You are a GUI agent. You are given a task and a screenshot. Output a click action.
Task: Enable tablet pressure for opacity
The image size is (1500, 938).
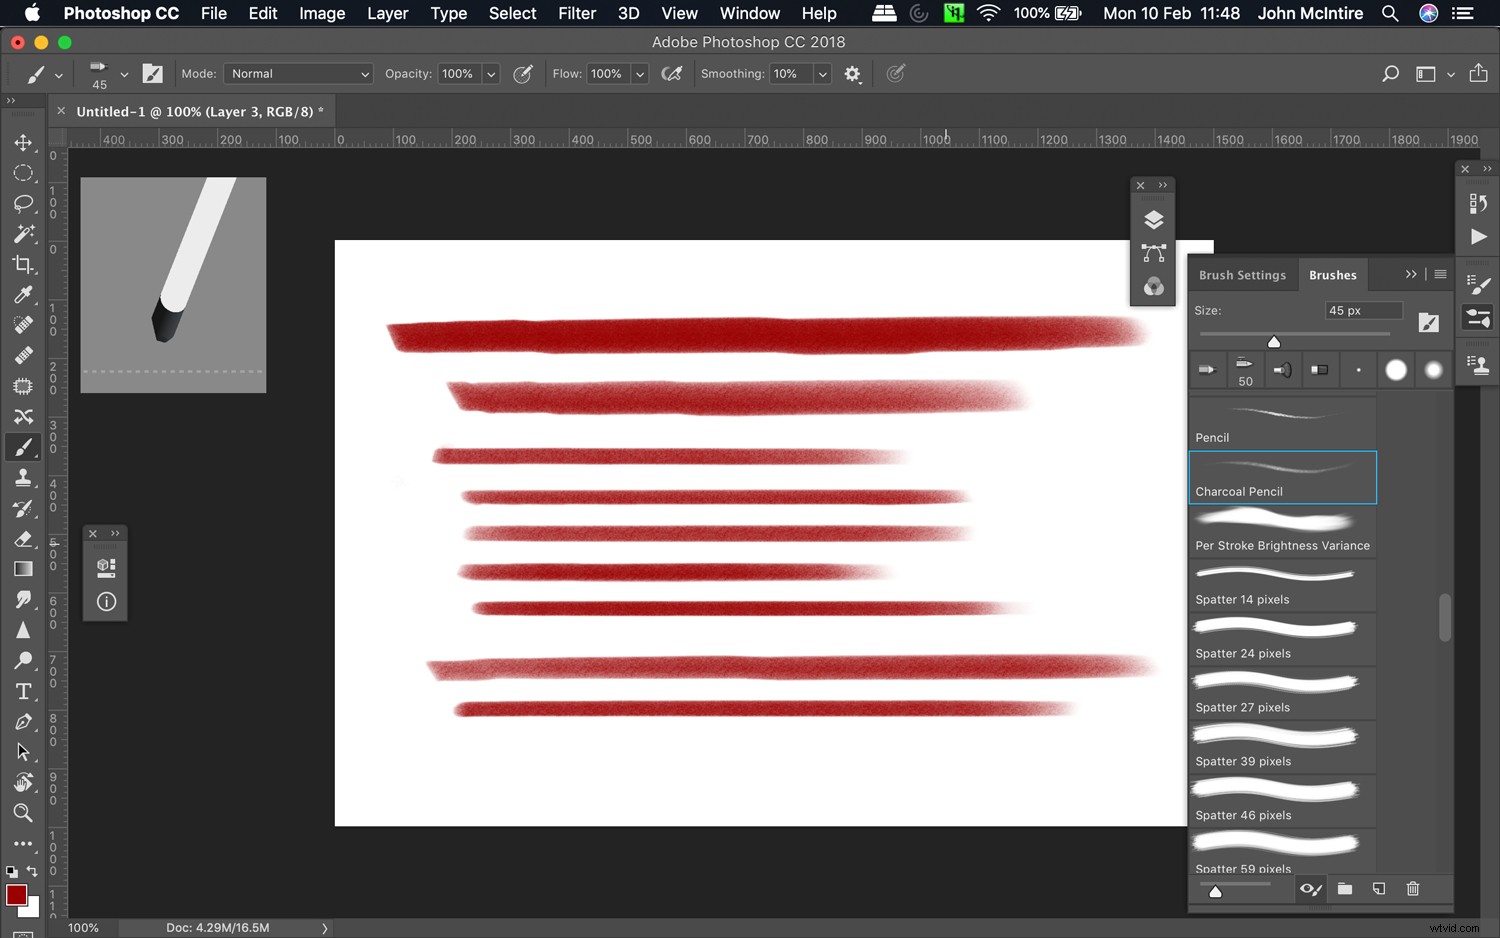(523, 73)
